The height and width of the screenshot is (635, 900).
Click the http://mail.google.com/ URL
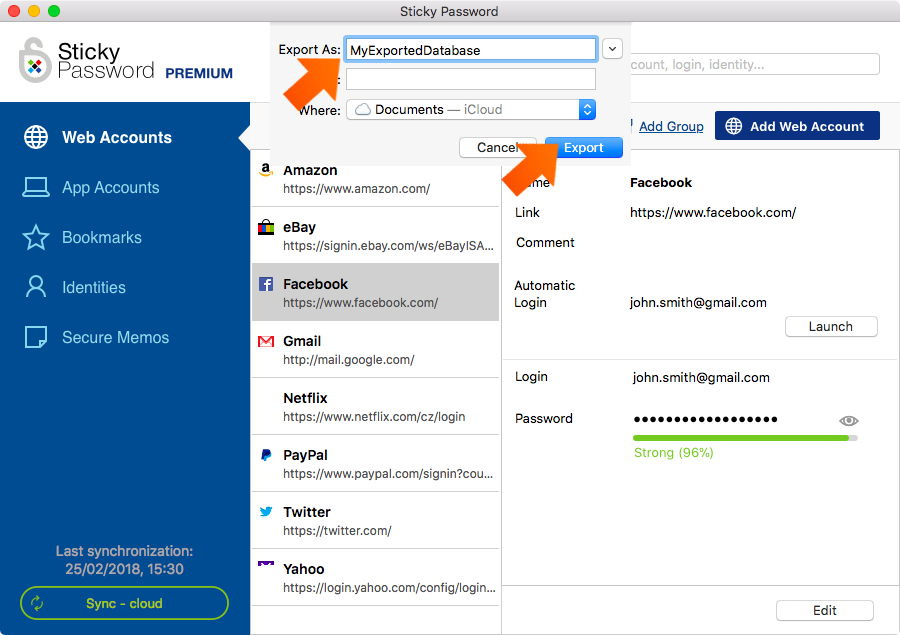[348, 360]
